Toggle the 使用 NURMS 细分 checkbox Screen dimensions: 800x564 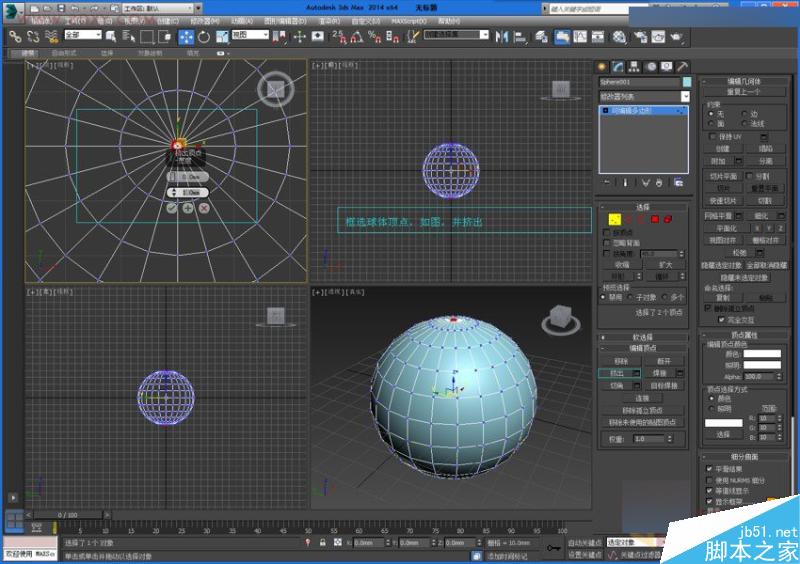click(x=709, y=481)
